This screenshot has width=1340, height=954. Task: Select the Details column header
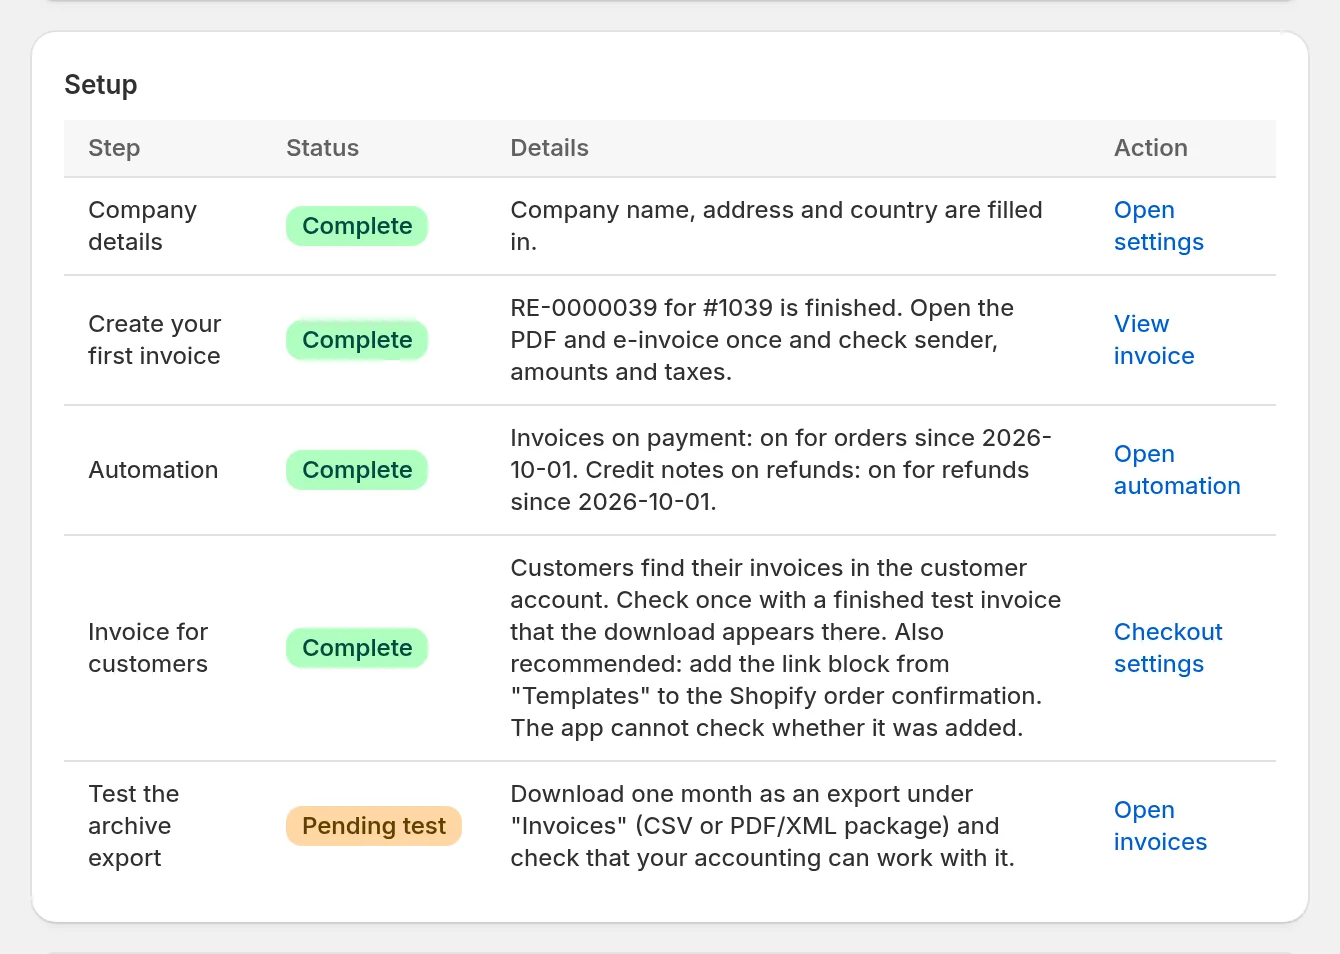click(x=549, y=148)
